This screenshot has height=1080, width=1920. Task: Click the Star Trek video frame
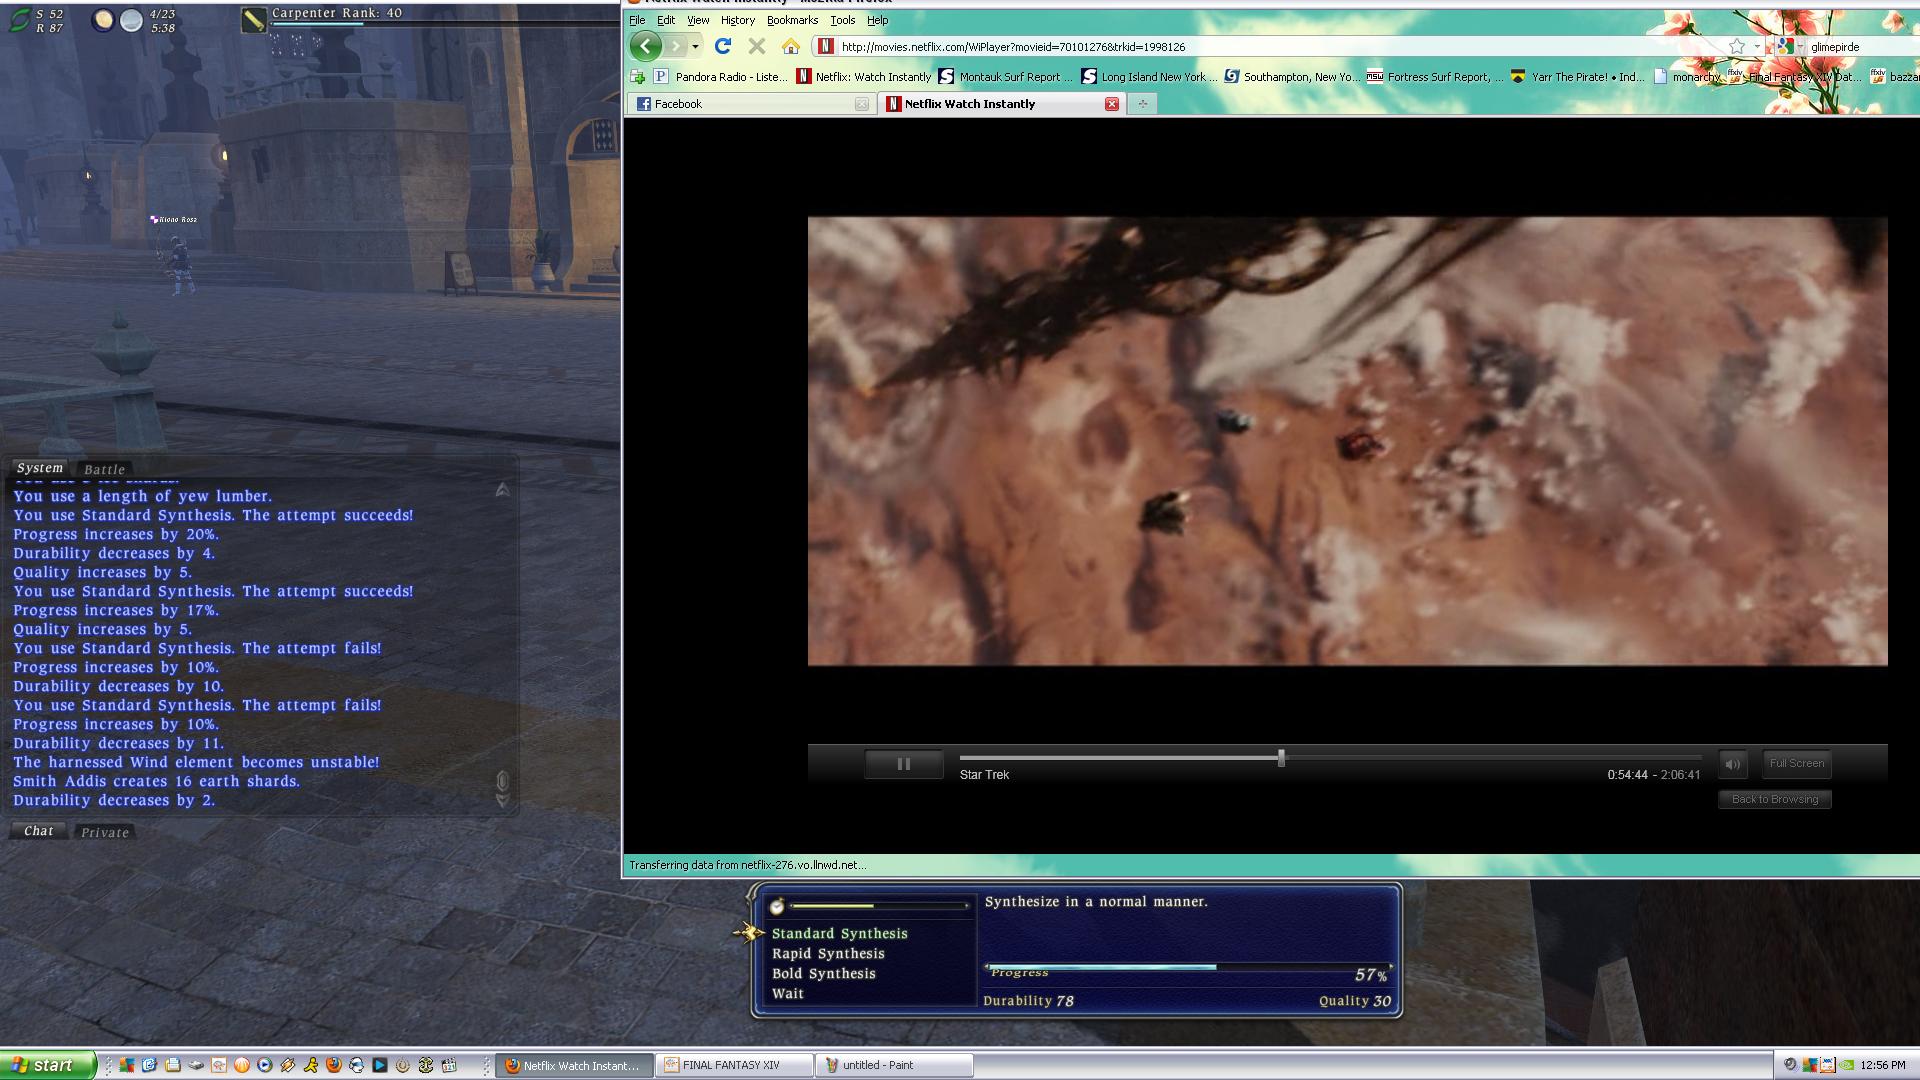1347,441
